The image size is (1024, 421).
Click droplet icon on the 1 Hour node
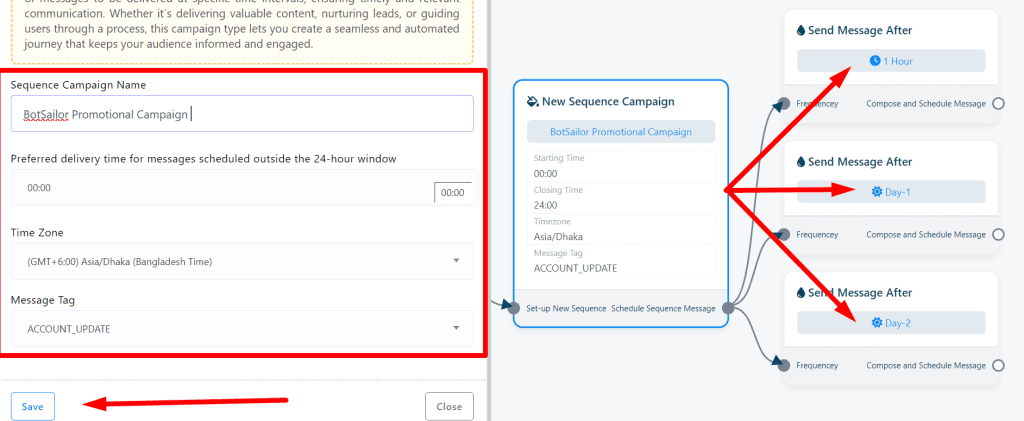(x=801, y=31)
